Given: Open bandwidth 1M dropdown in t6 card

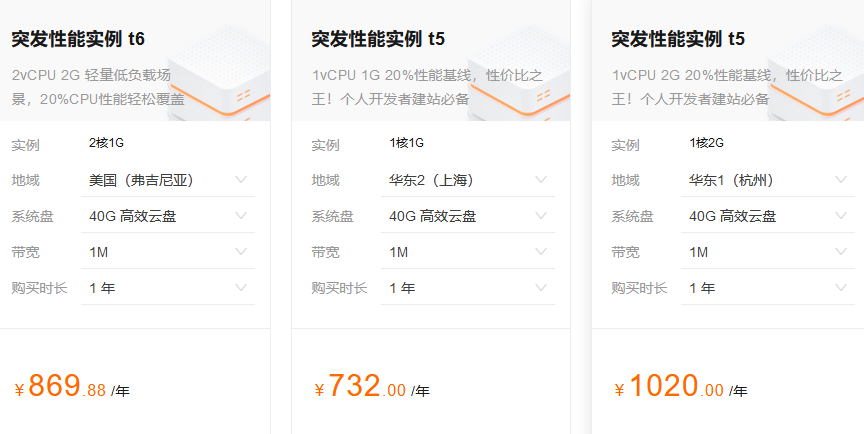Looking at the screenshot, I should pos(168,252).
